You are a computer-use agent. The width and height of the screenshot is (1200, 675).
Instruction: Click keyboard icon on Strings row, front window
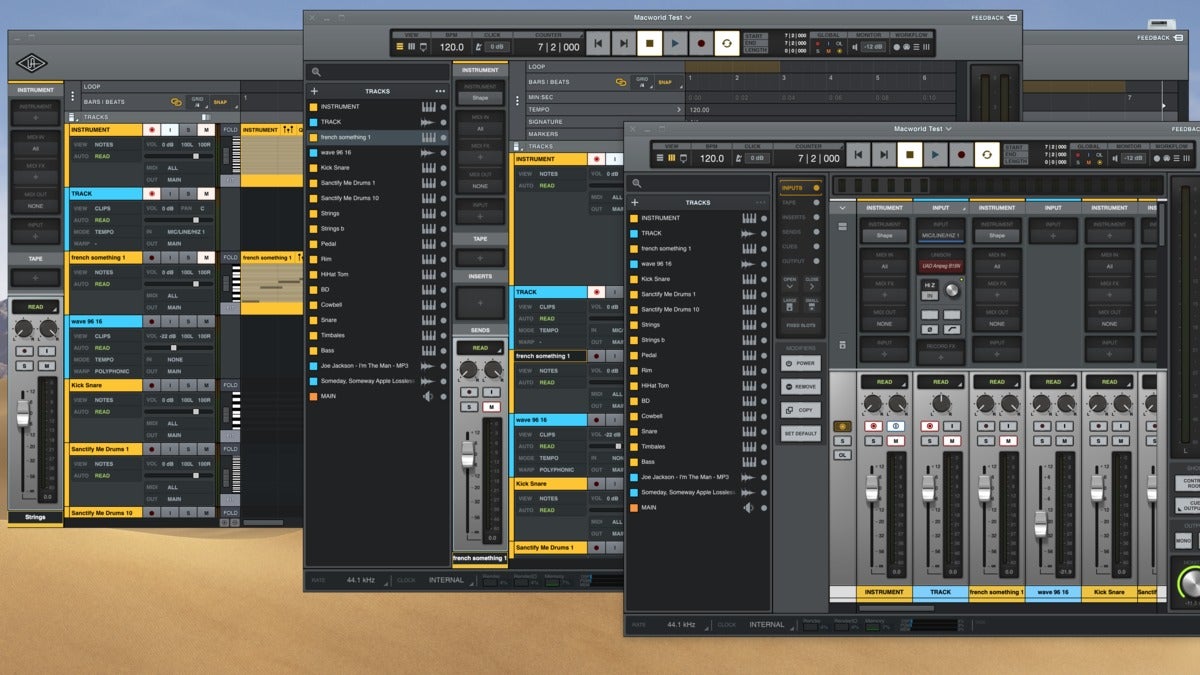(x=748, y=325)
